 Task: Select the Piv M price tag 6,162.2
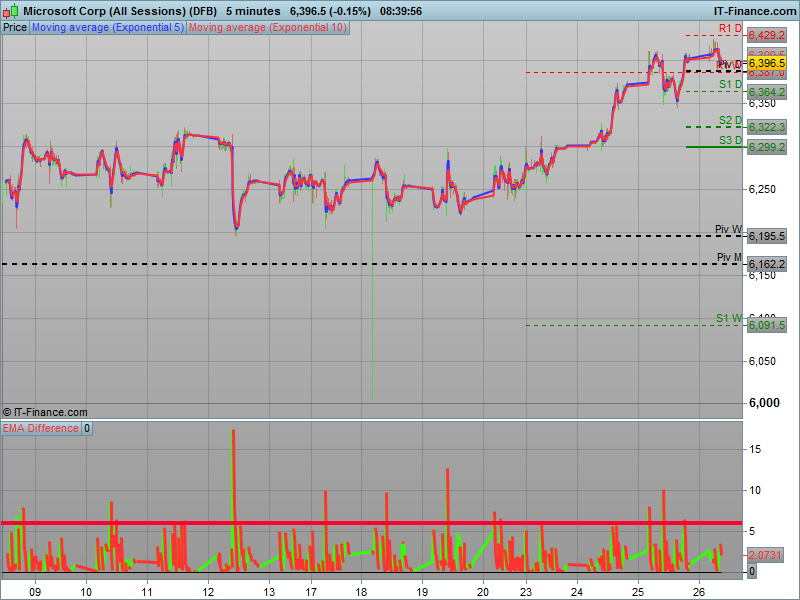click(766, 264)
